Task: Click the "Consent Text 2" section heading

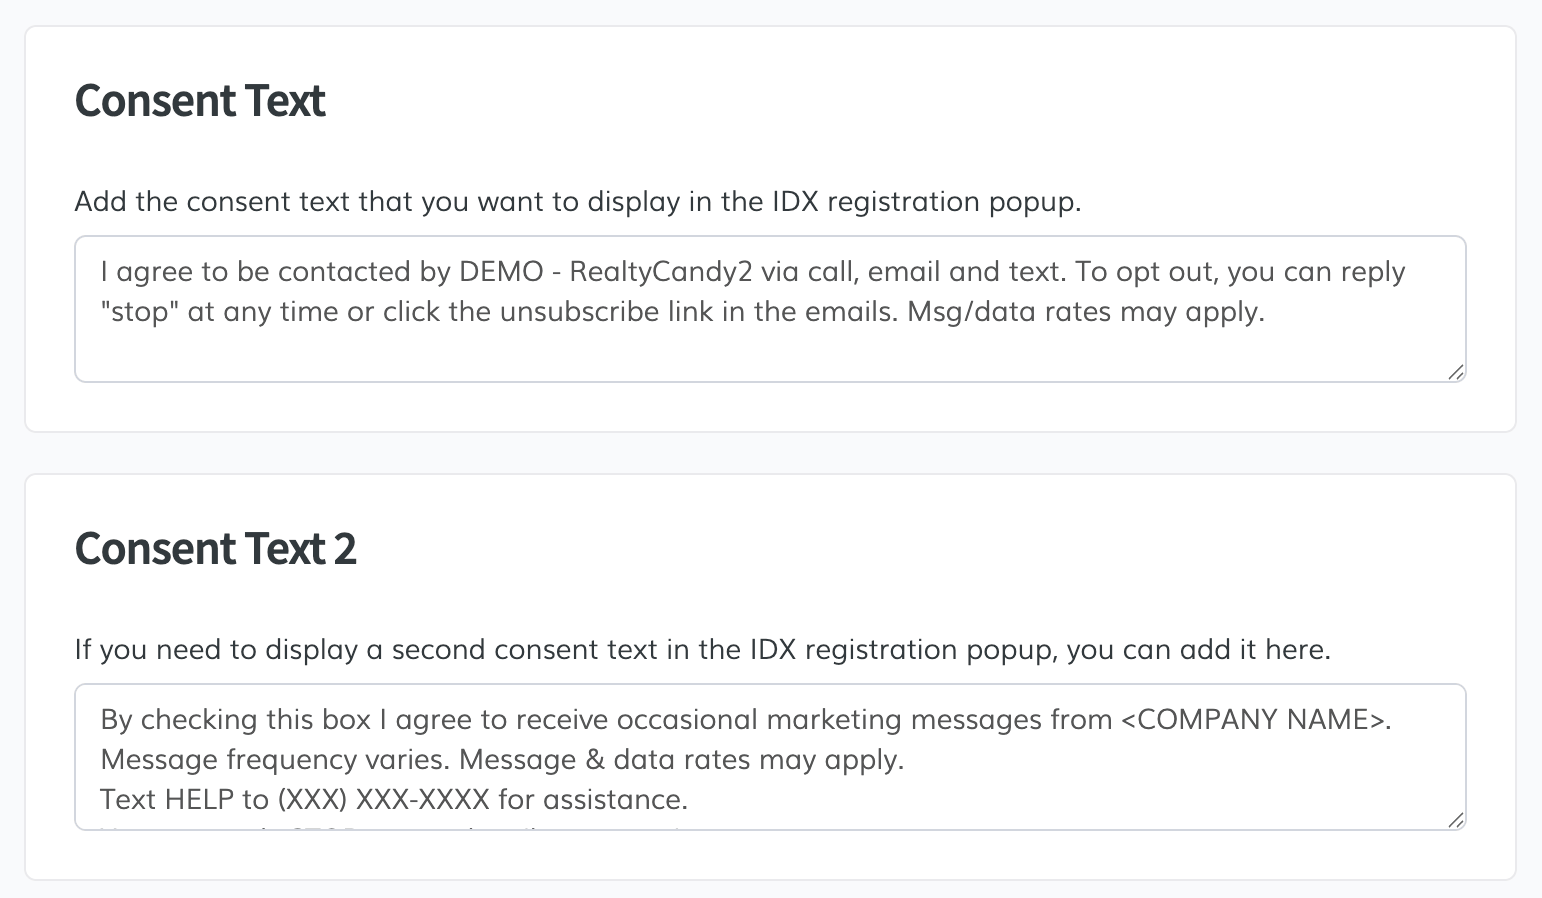Action: point(215,549)
